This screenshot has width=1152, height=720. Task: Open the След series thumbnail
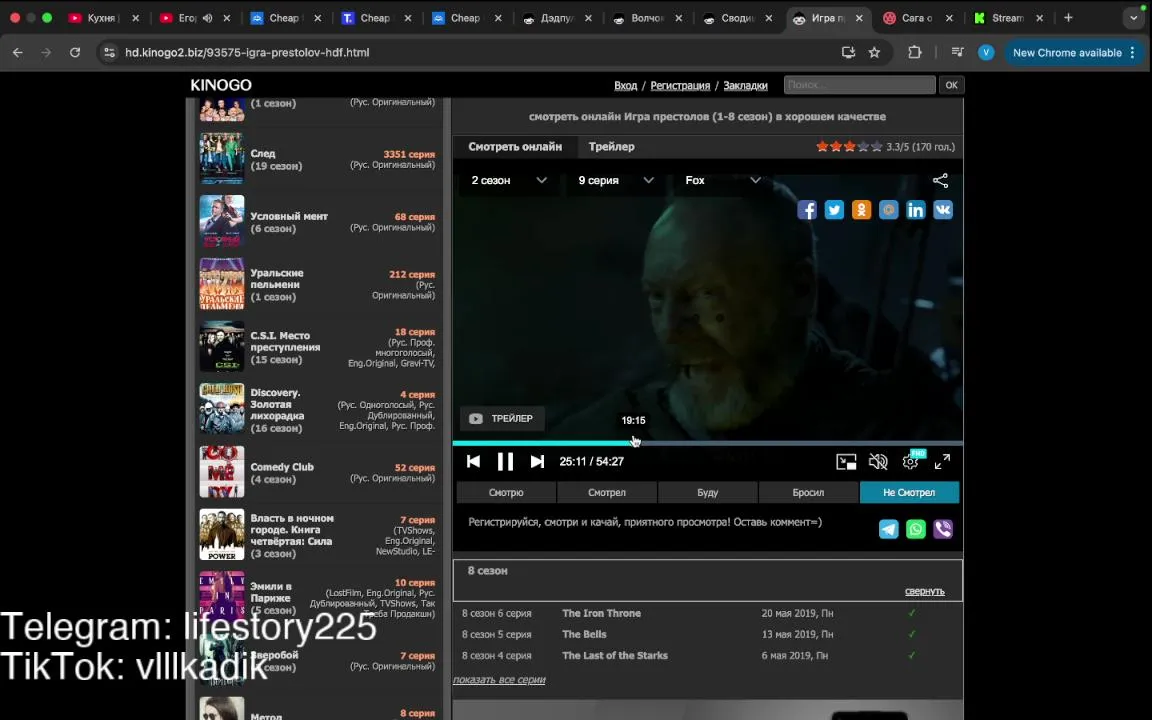222,159
